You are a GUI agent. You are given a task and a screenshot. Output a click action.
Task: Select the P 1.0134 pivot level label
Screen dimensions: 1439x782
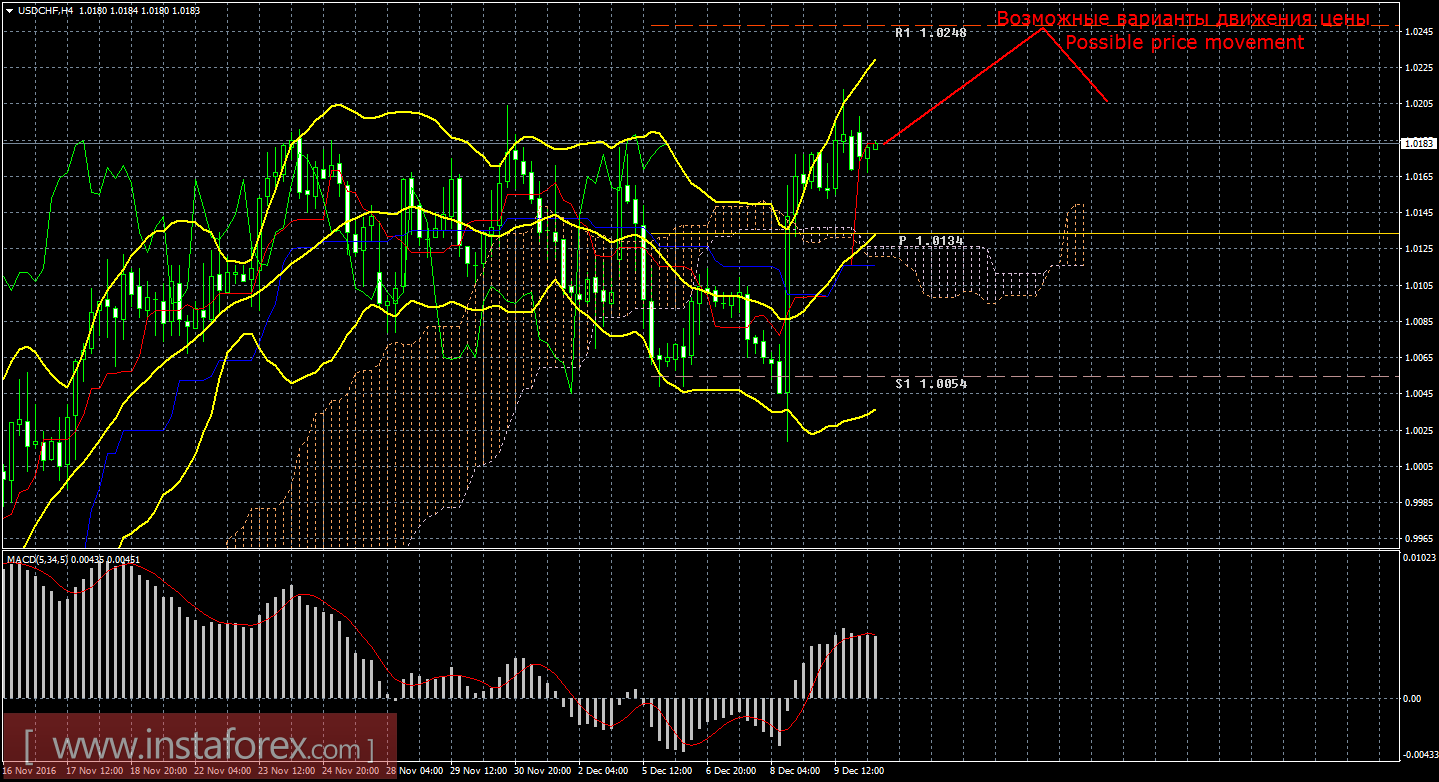pyautogui.click(x=931, y=241)
